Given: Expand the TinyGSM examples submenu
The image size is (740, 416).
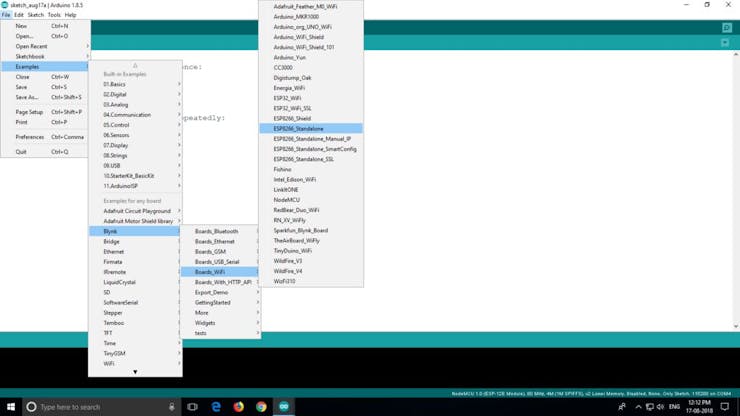Looking at the screenshot, I should click(x=135, y=353).
